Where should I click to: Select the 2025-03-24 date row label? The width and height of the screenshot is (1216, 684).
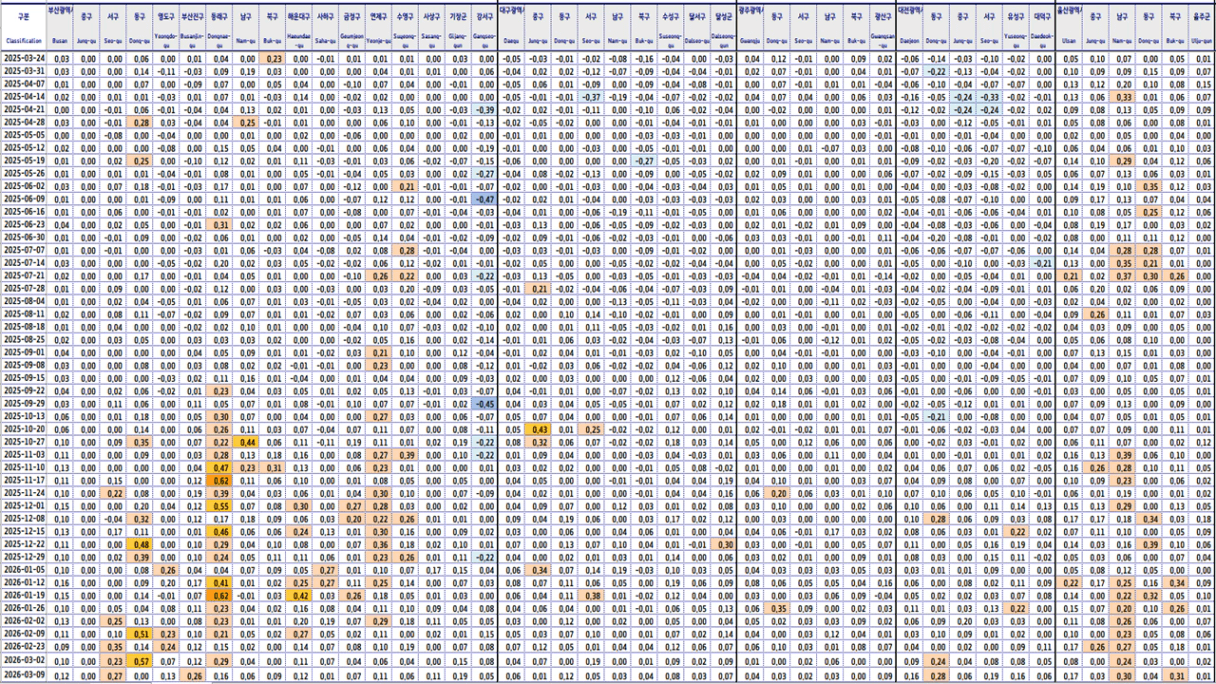pos(24,59)
